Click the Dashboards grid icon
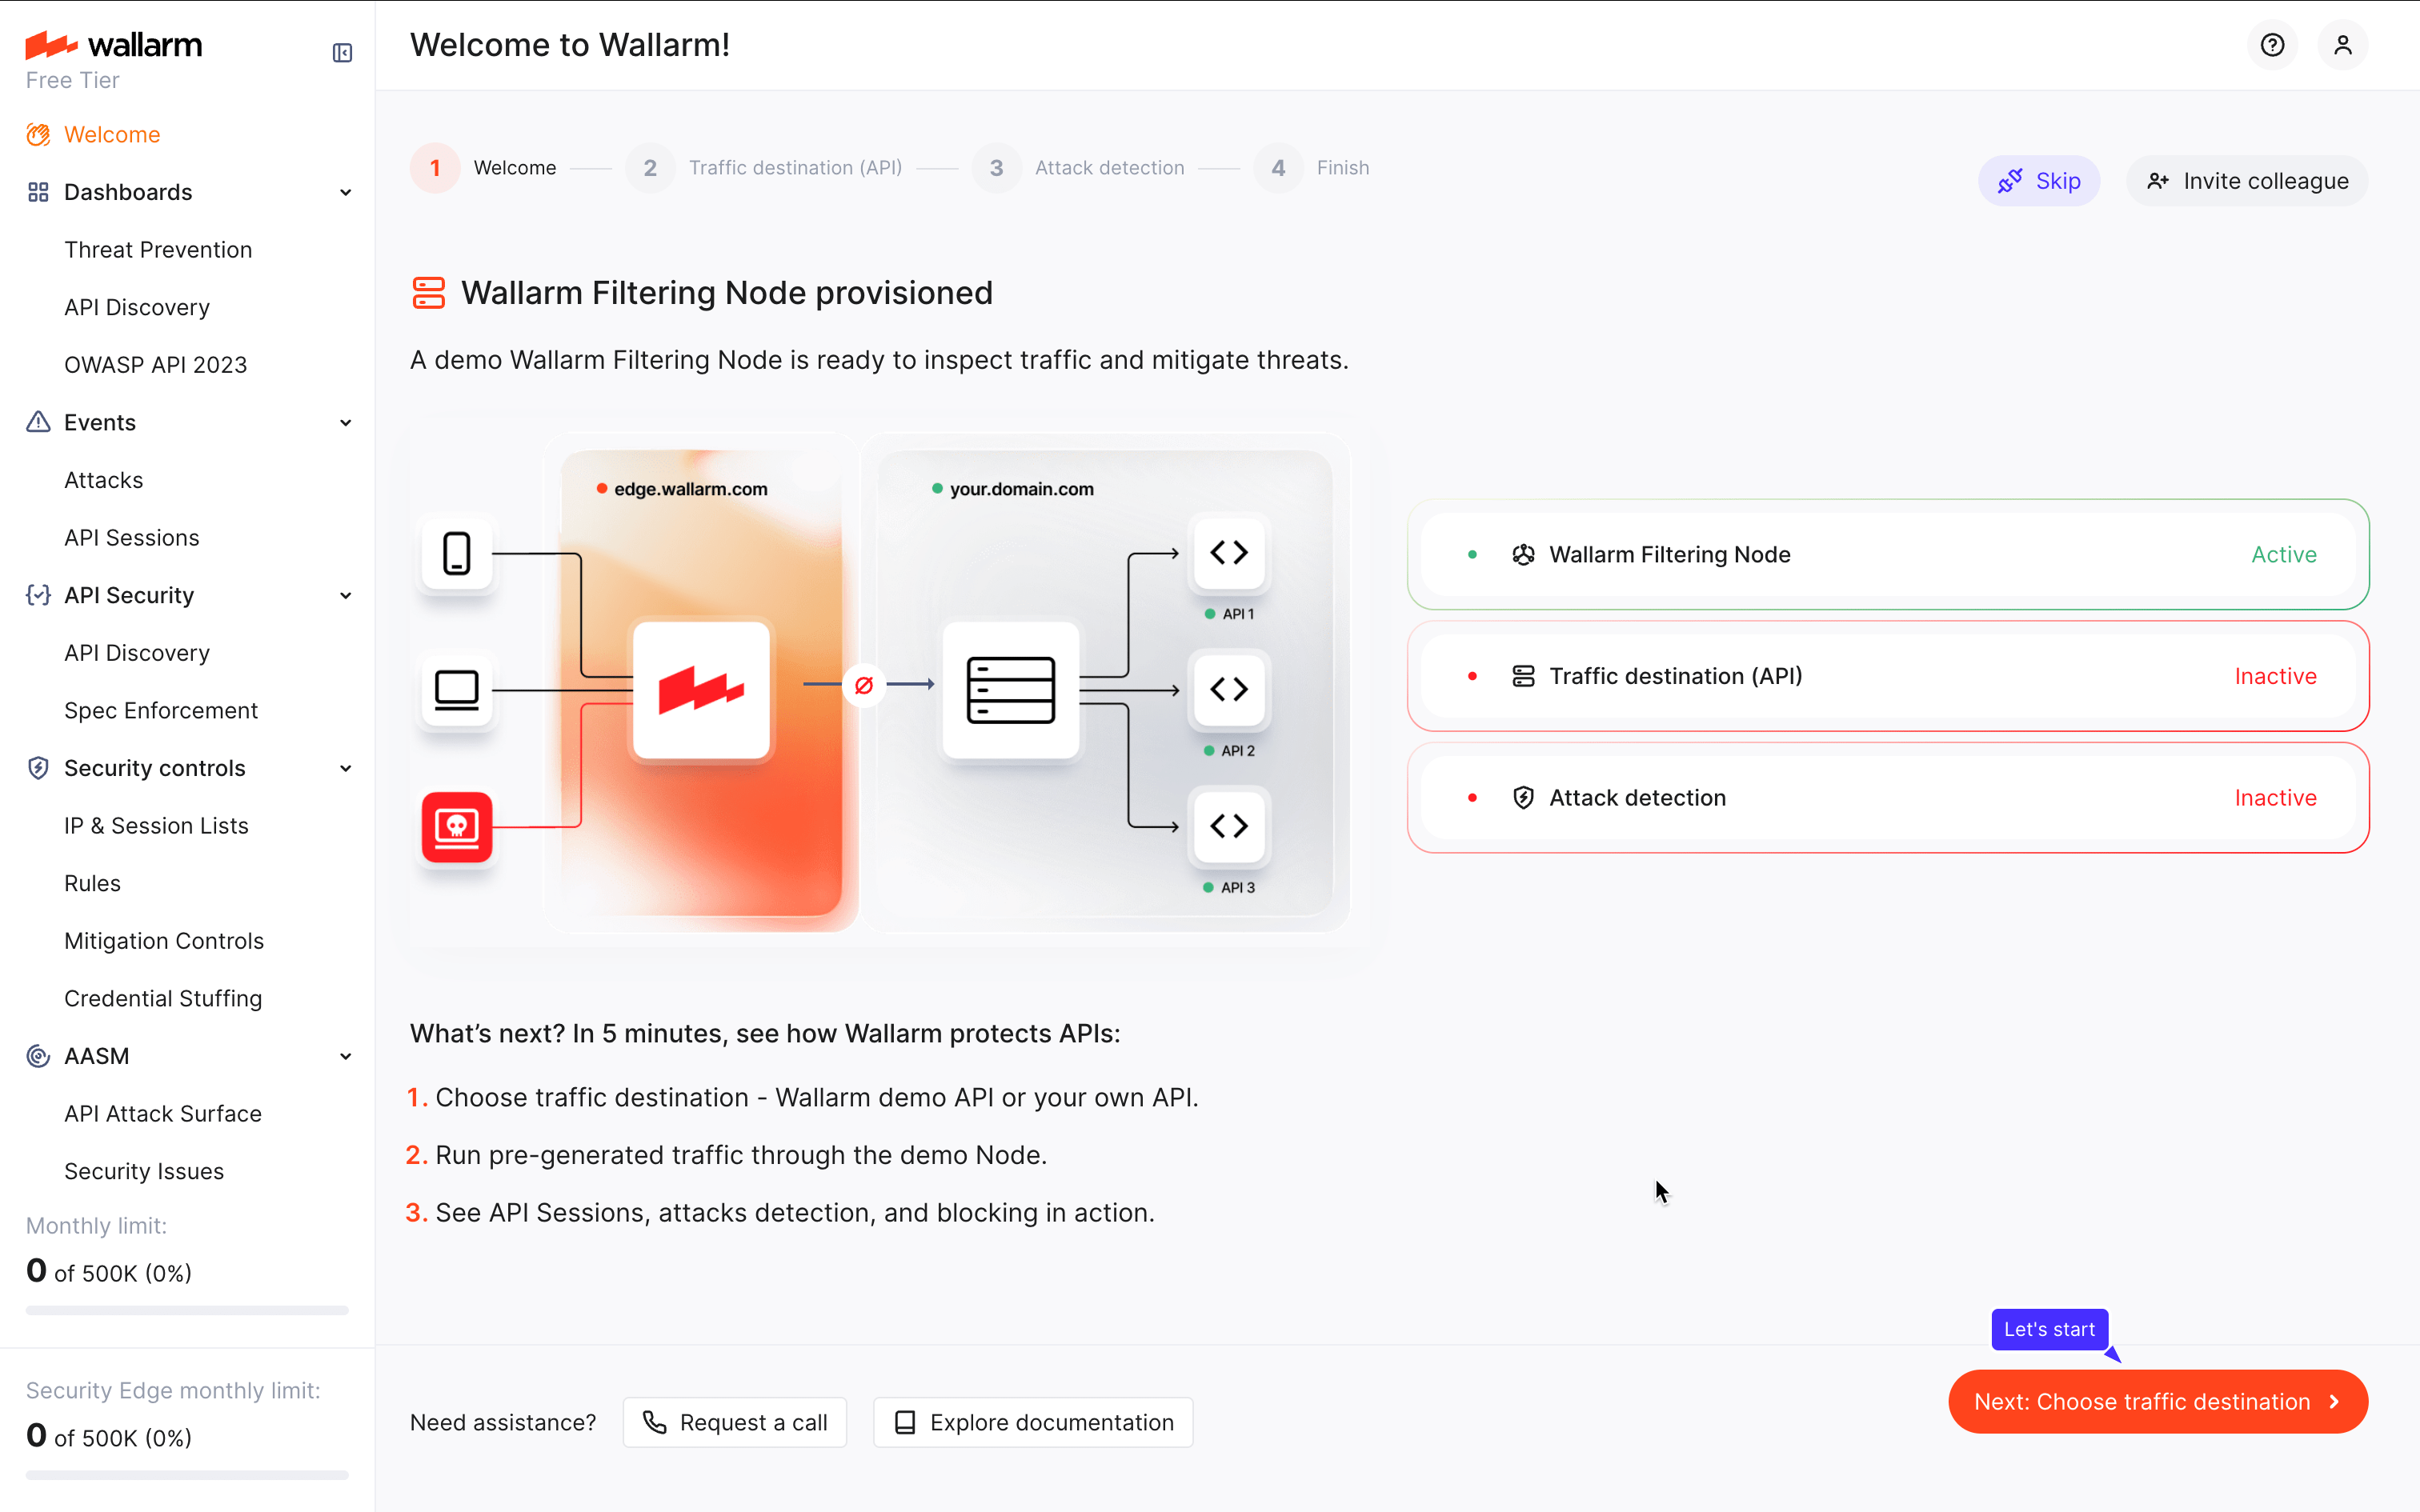The image size is (2420, 1512). pyautogui.click(x=38, y=191)
